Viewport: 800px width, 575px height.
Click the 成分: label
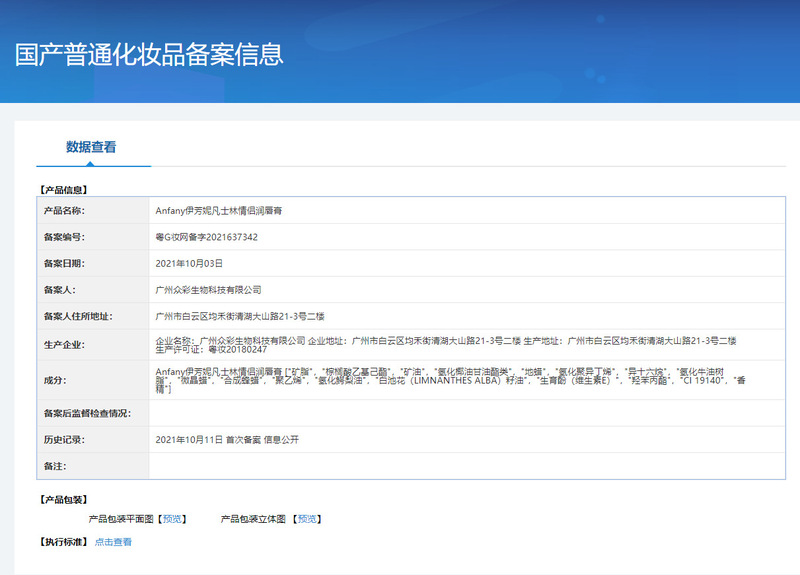[55, 380]
